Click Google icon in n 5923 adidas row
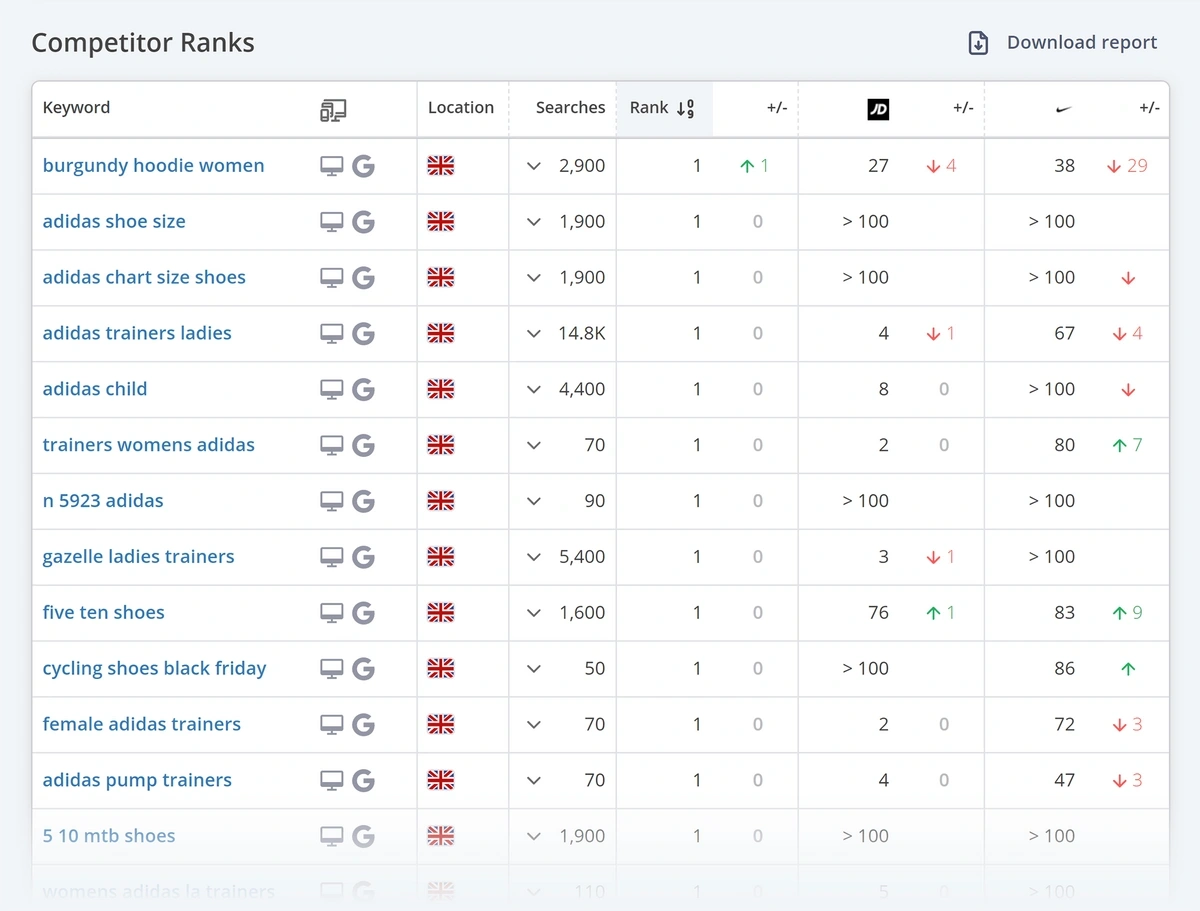 [x=364, y=501]
